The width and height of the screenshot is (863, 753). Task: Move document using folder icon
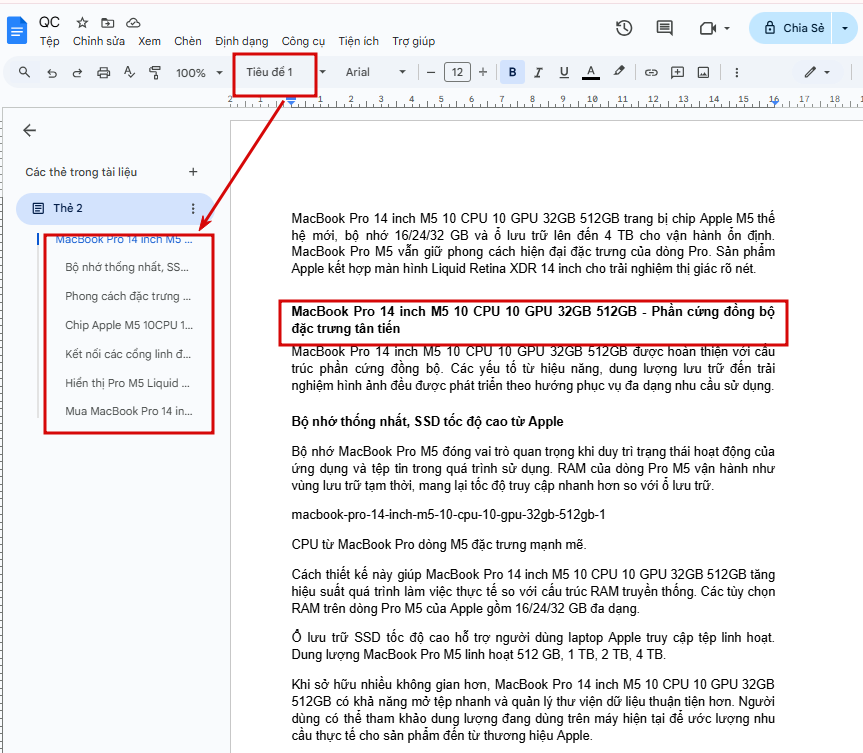pyautogui.click(x=107, y=23)
